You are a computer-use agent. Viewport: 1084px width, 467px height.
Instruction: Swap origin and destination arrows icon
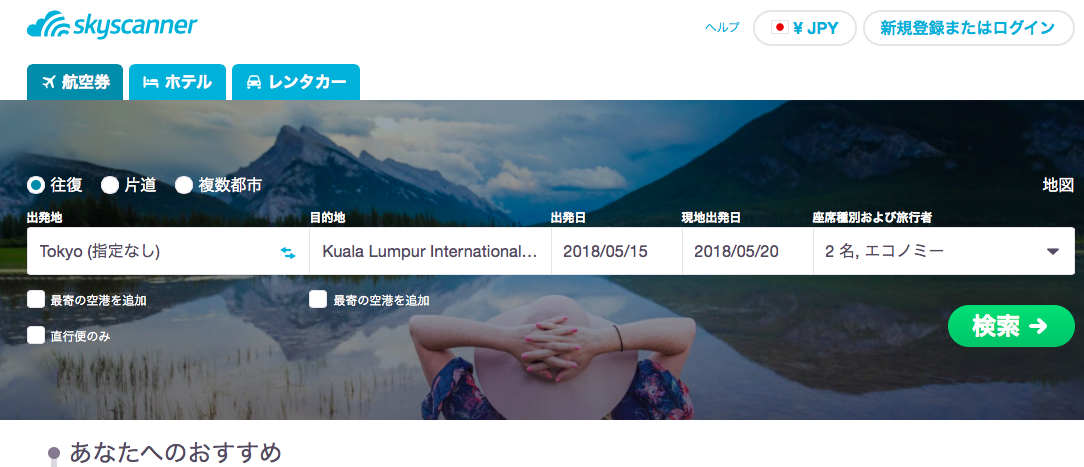pos(288,252)
